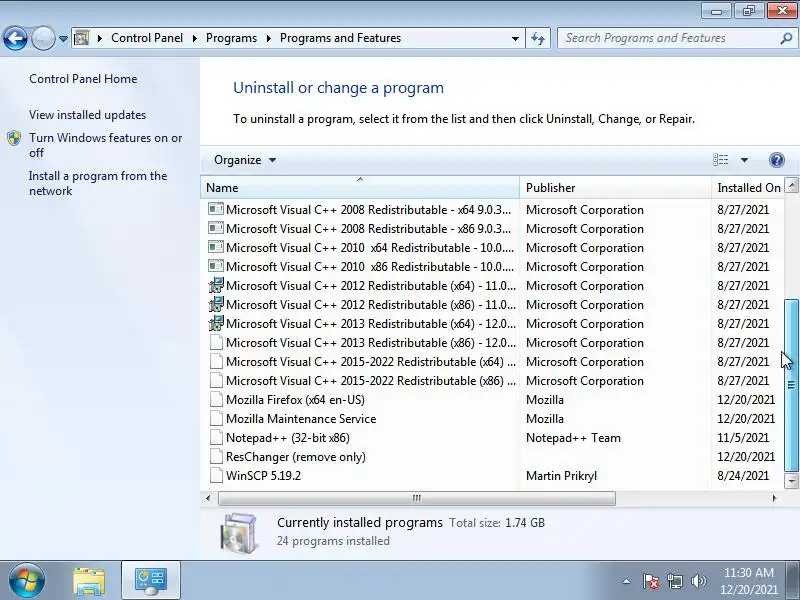Open the Windows Start orb
The width and height of the screenshot is (800, 600).
(x=27, y=581)
